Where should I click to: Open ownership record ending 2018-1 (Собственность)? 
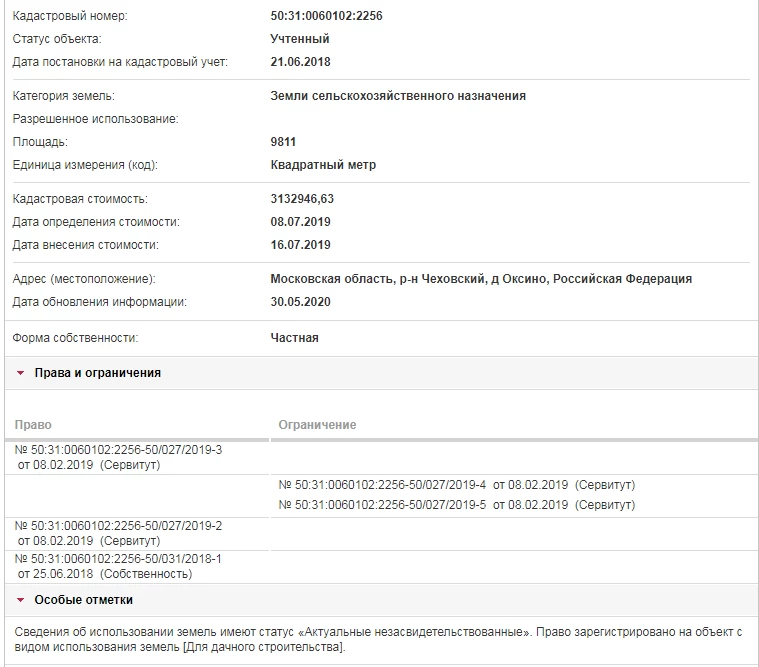coord(119,559)
